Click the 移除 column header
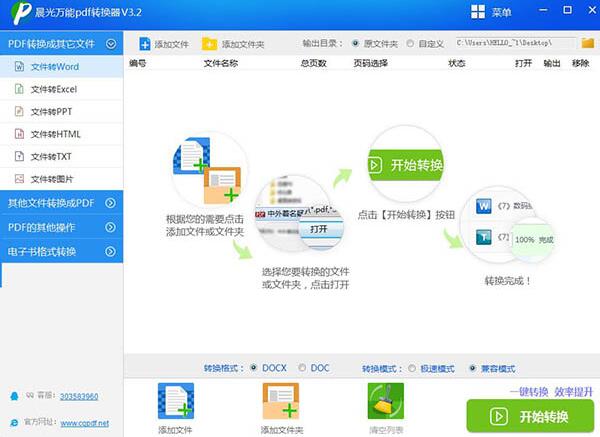The height and width of the screenshot is (437, 600). [580, 63]
